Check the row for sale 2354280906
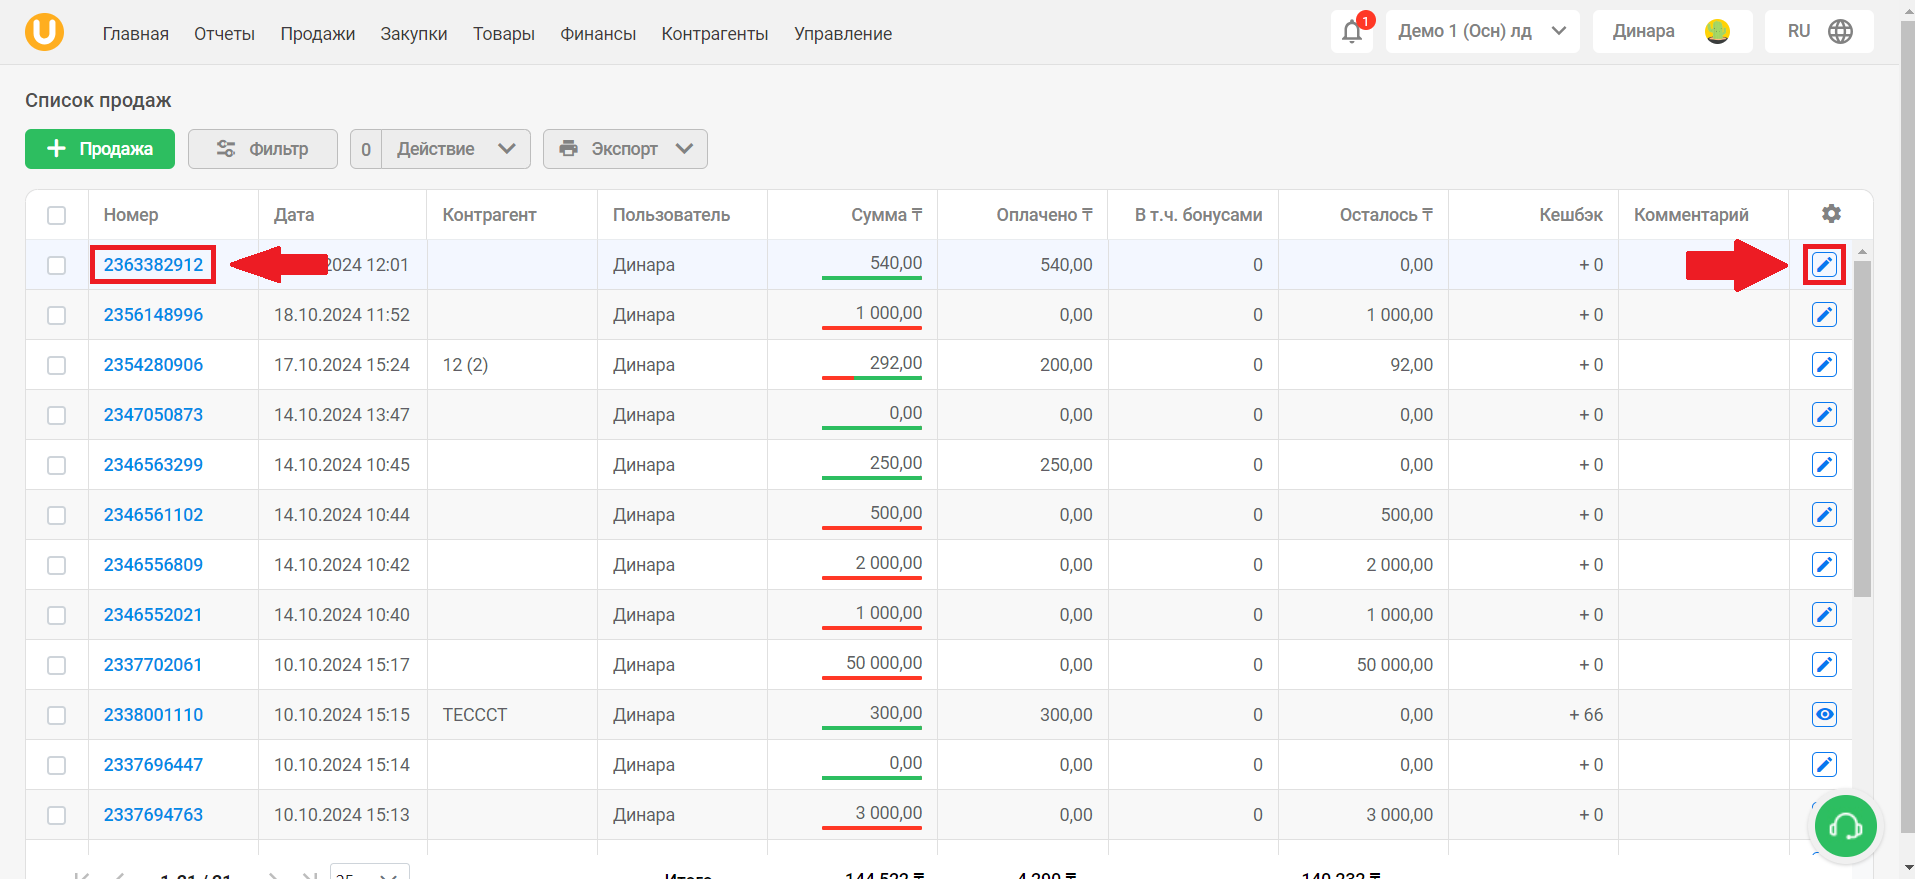Screen dimensions: 1915x879 tap(57, 365)
